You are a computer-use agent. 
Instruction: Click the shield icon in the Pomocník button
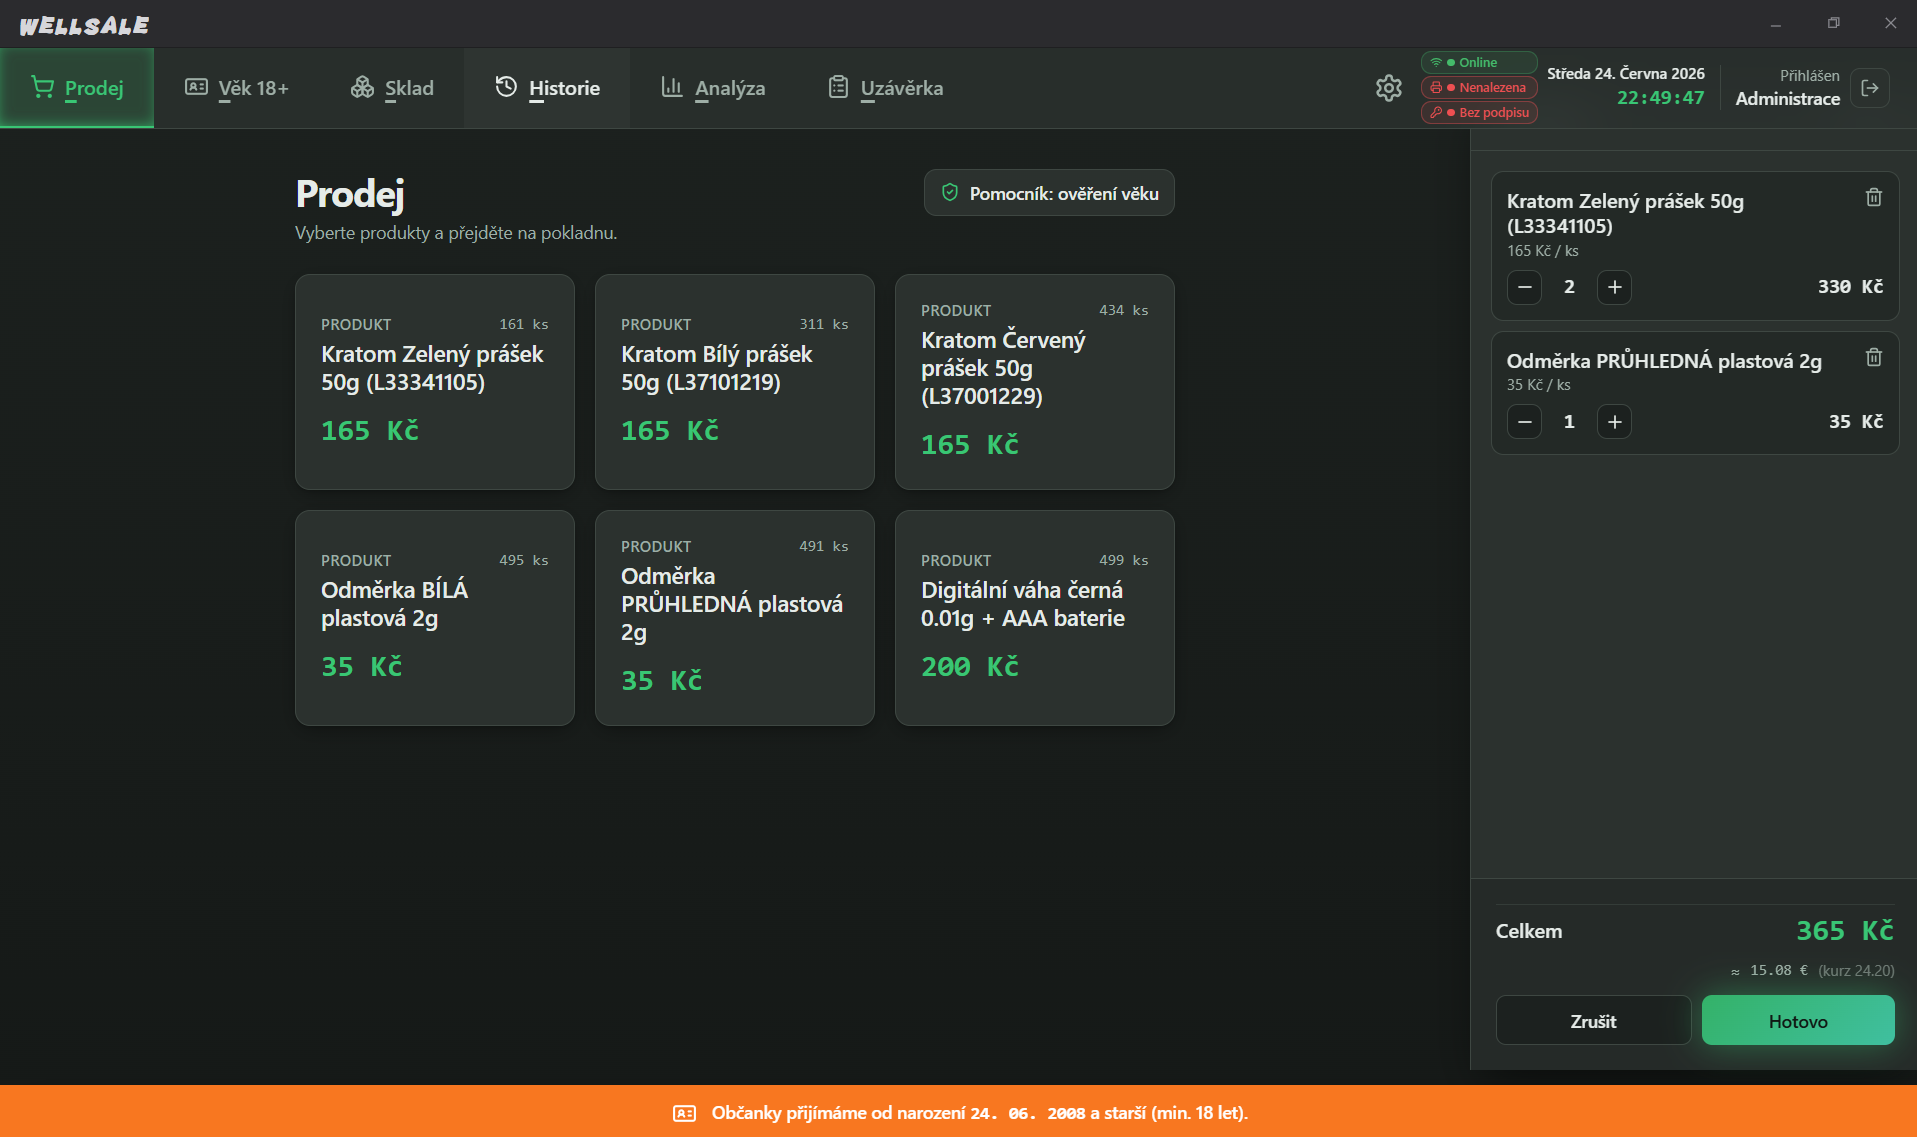coord(950,192)
